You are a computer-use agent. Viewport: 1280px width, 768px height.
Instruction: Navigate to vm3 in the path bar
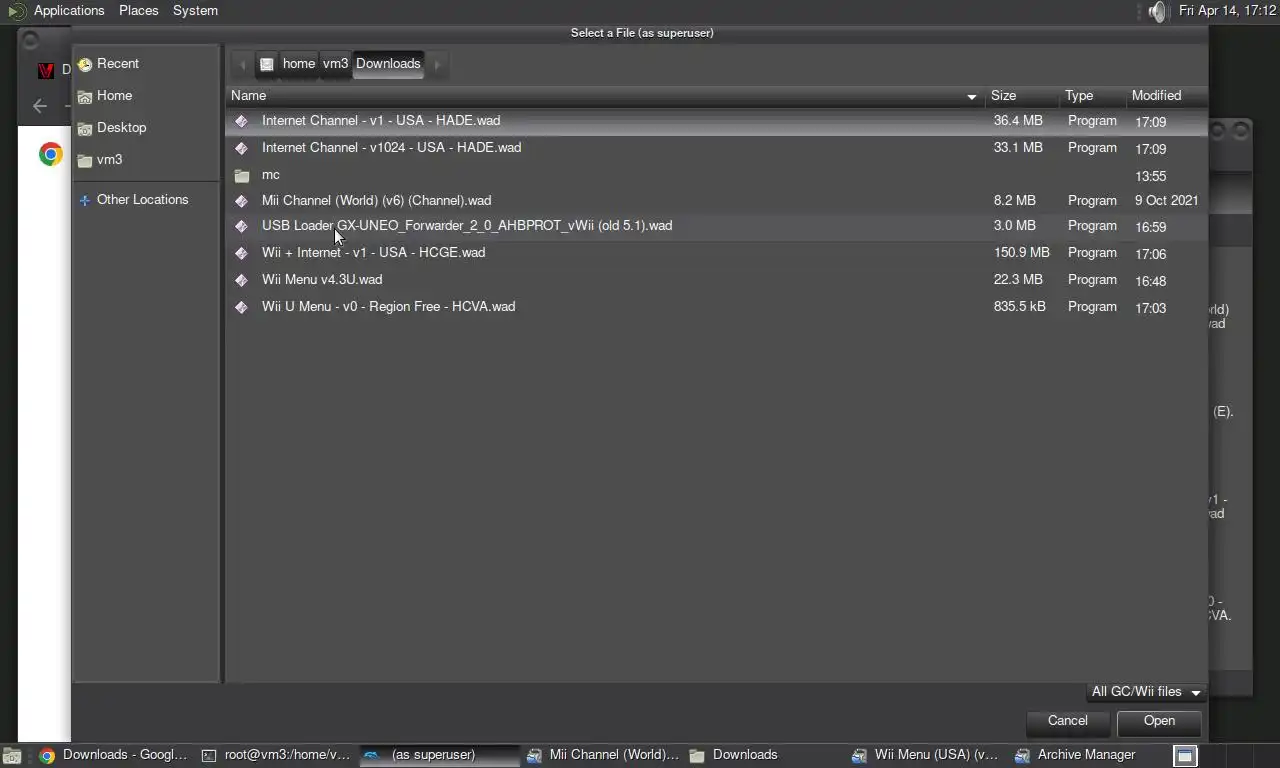click(x=335, y=64)
